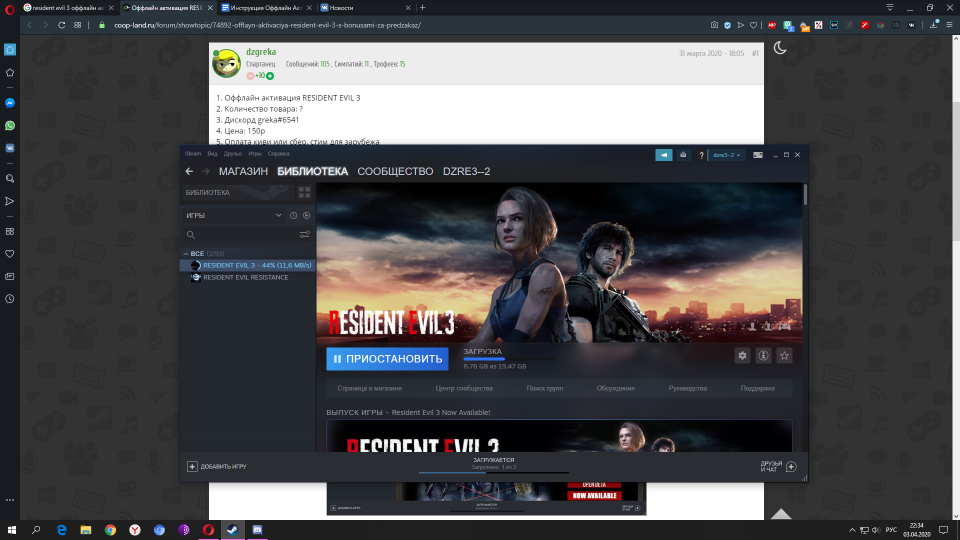Open Opera tab list menu arrow
The image size is (960, 540).
[890, 7]
